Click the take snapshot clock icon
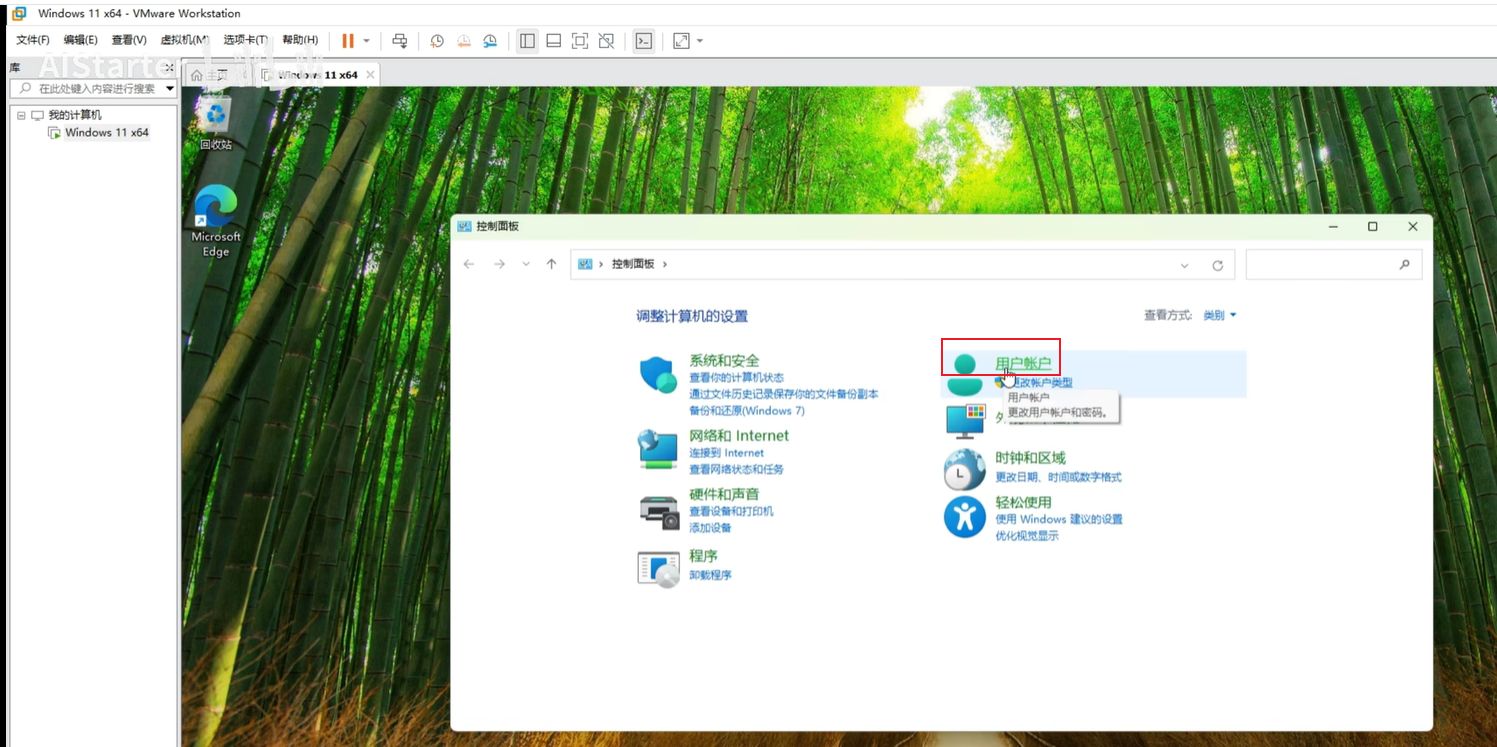 pyautogui.click(x=437, y=41)
